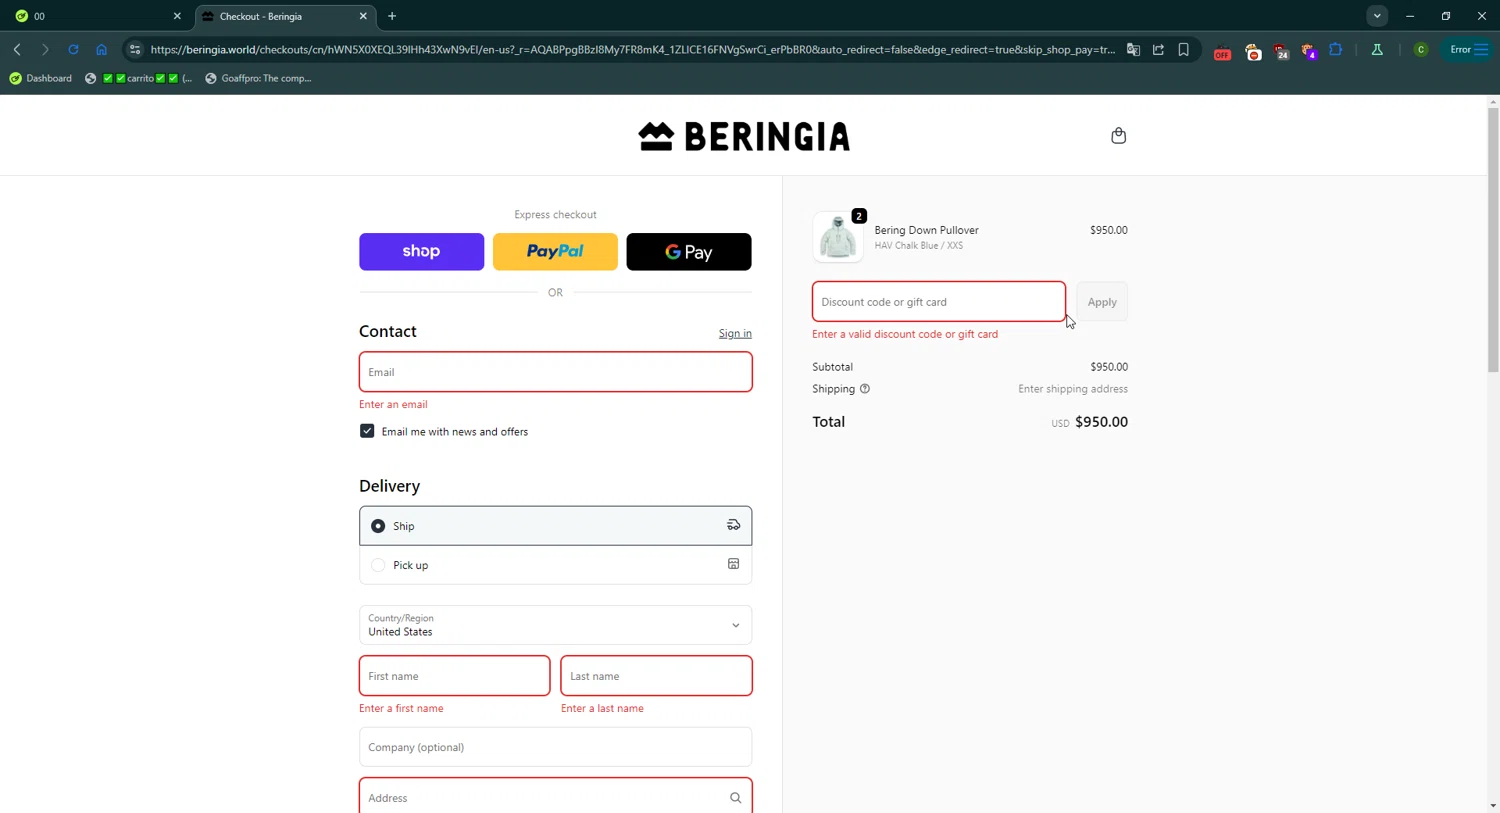Viewport: 1500px width, 813px height.
Task: Click the cookie extension with badge 4
Action: [1309, 52]
